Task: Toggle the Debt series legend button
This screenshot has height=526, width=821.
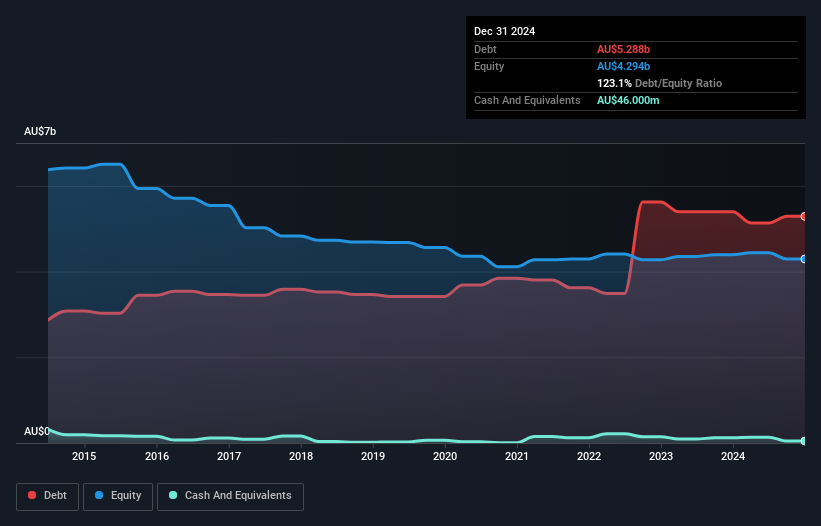Action: pos(48,496)
